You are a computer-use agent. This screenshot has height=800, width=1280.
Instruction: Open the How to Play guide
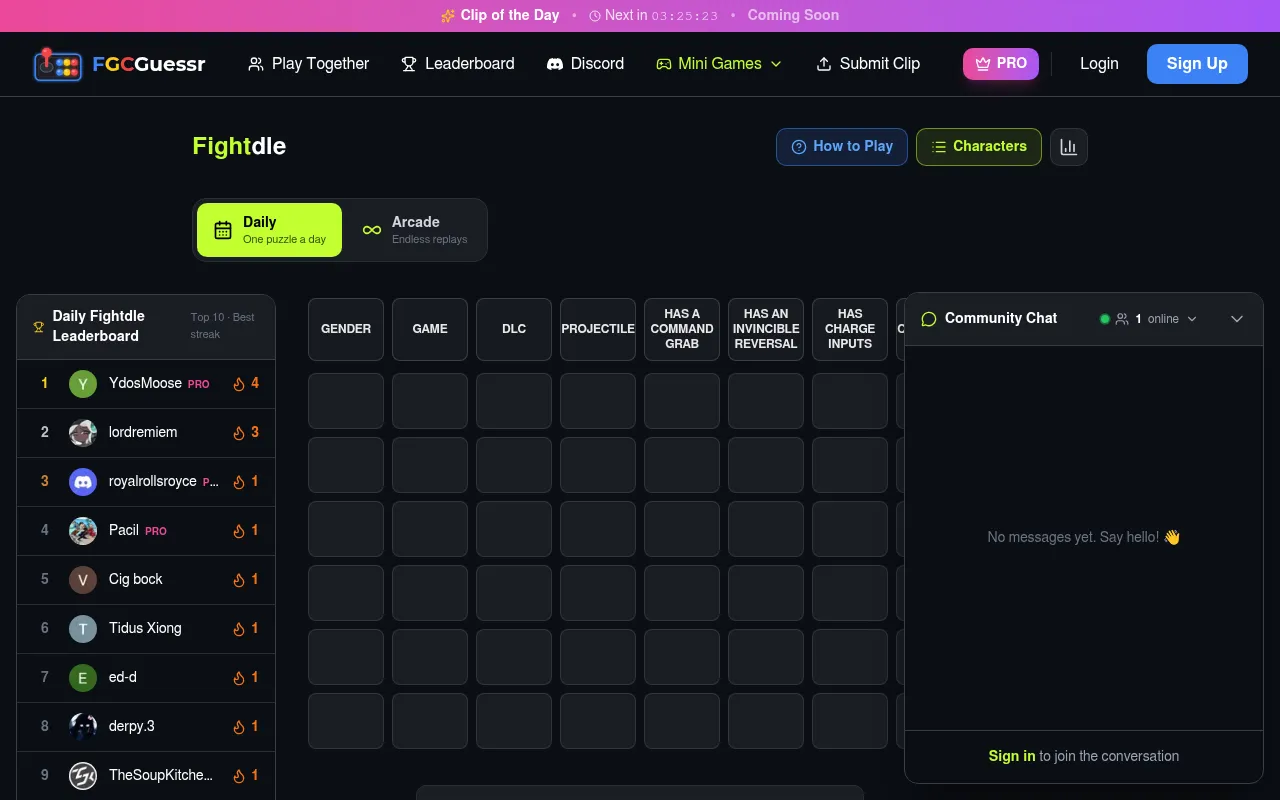(842, 147)
